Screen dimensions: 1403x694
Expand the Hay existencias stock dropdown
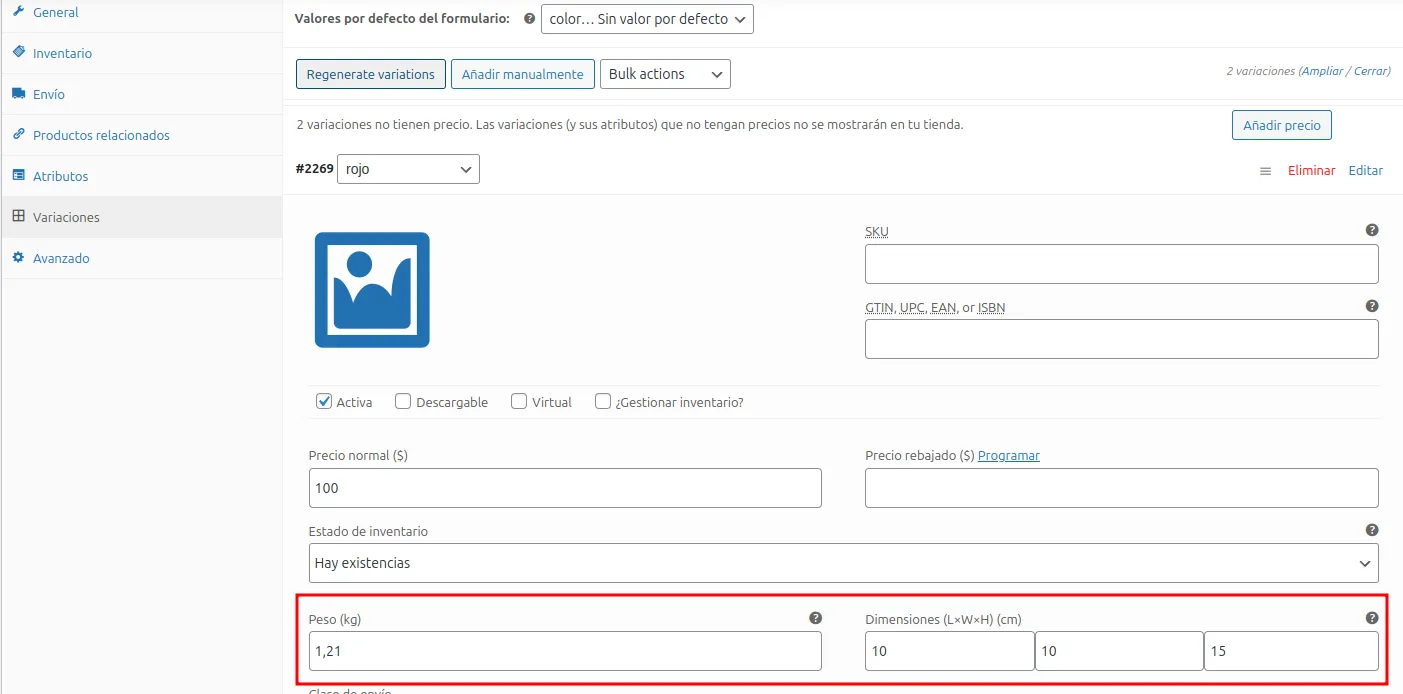coord(843,563)
